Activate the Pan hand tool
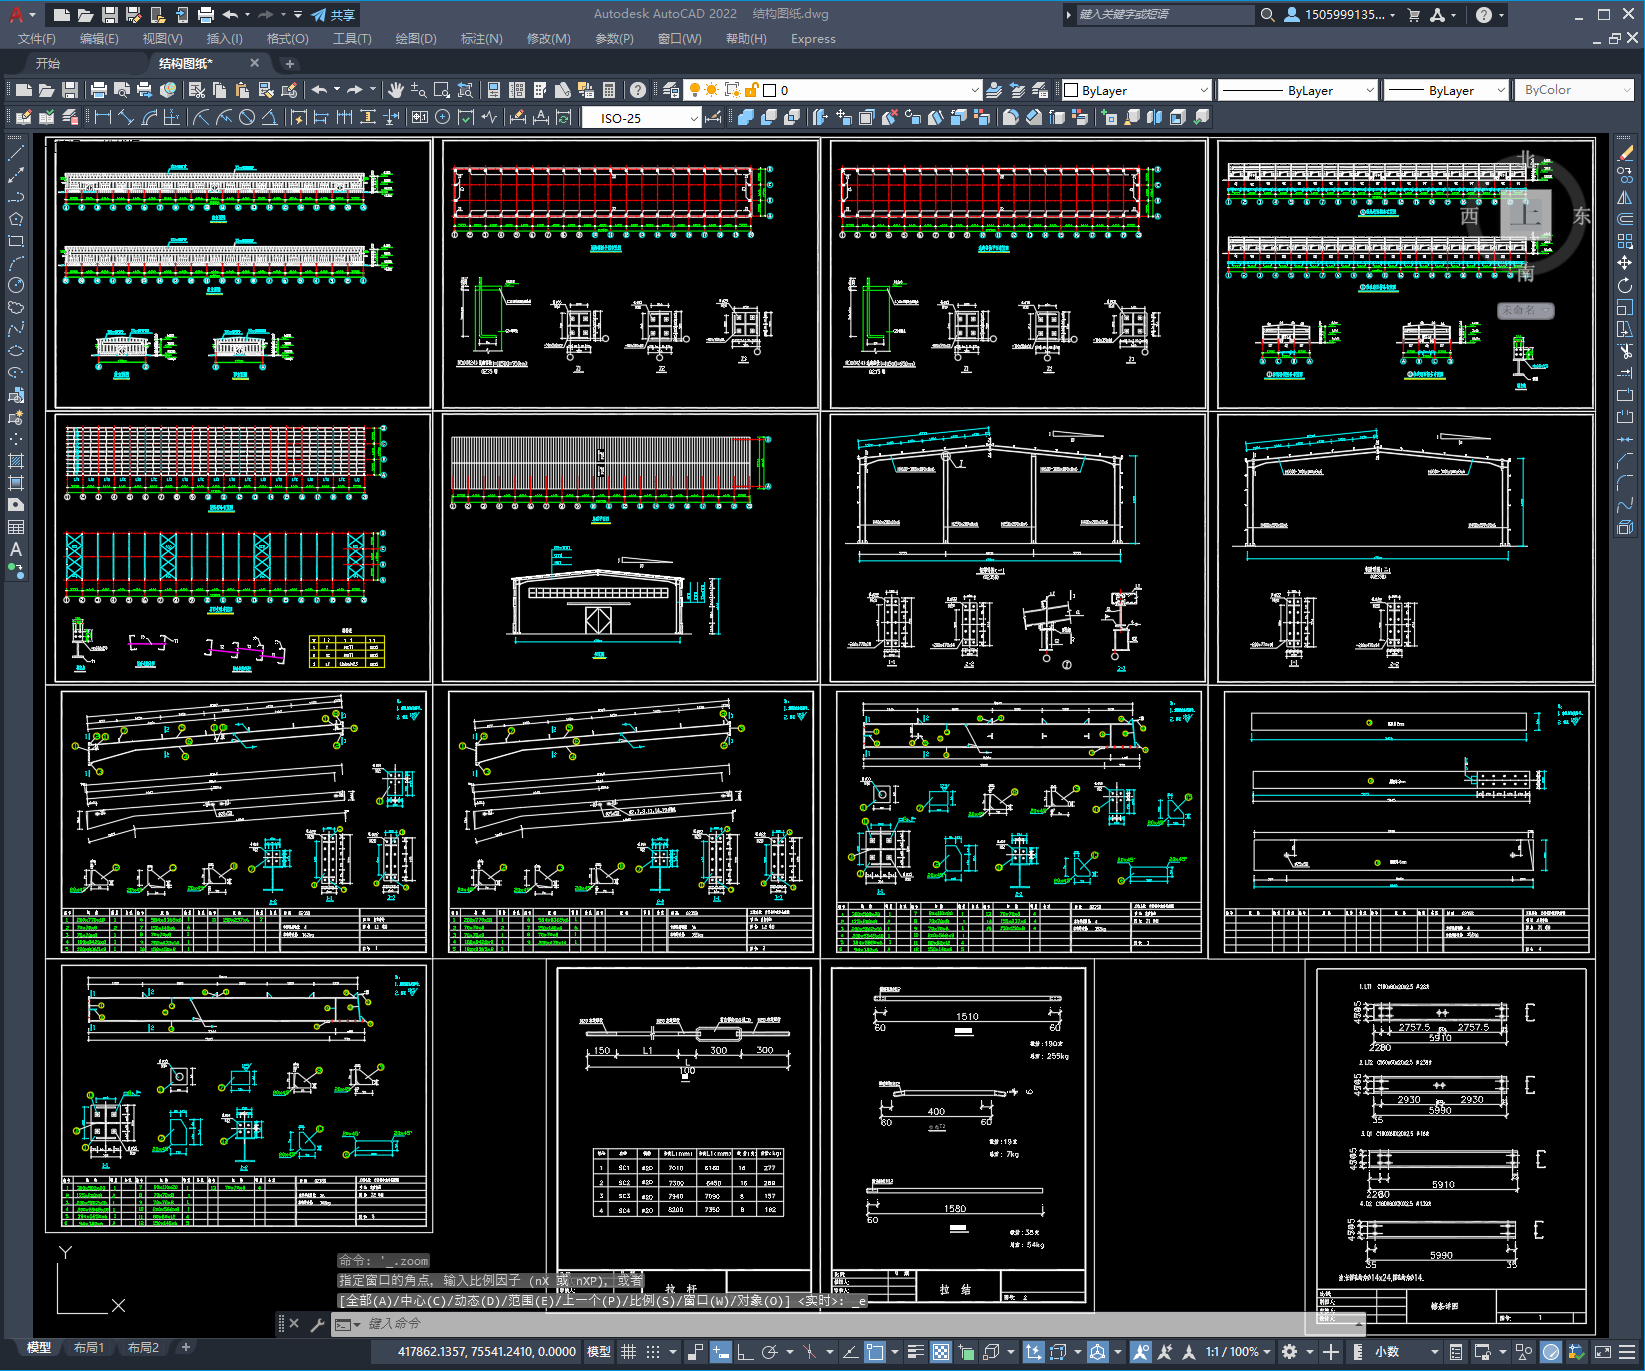This screenshot has width=1645, height=1371. (396, 90)
